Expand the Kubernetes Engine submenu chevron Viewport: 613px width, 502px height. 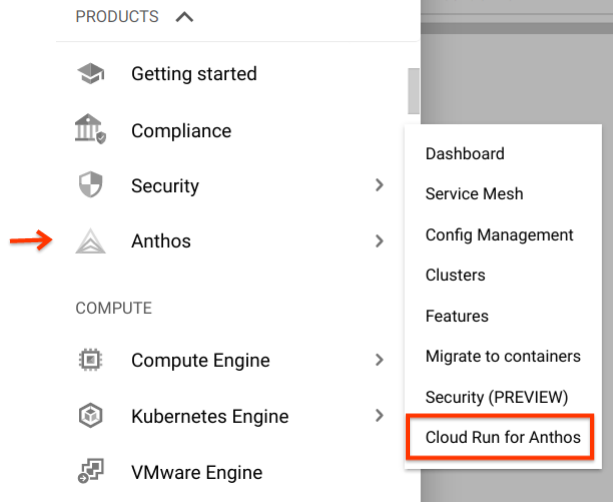(379, 416)
